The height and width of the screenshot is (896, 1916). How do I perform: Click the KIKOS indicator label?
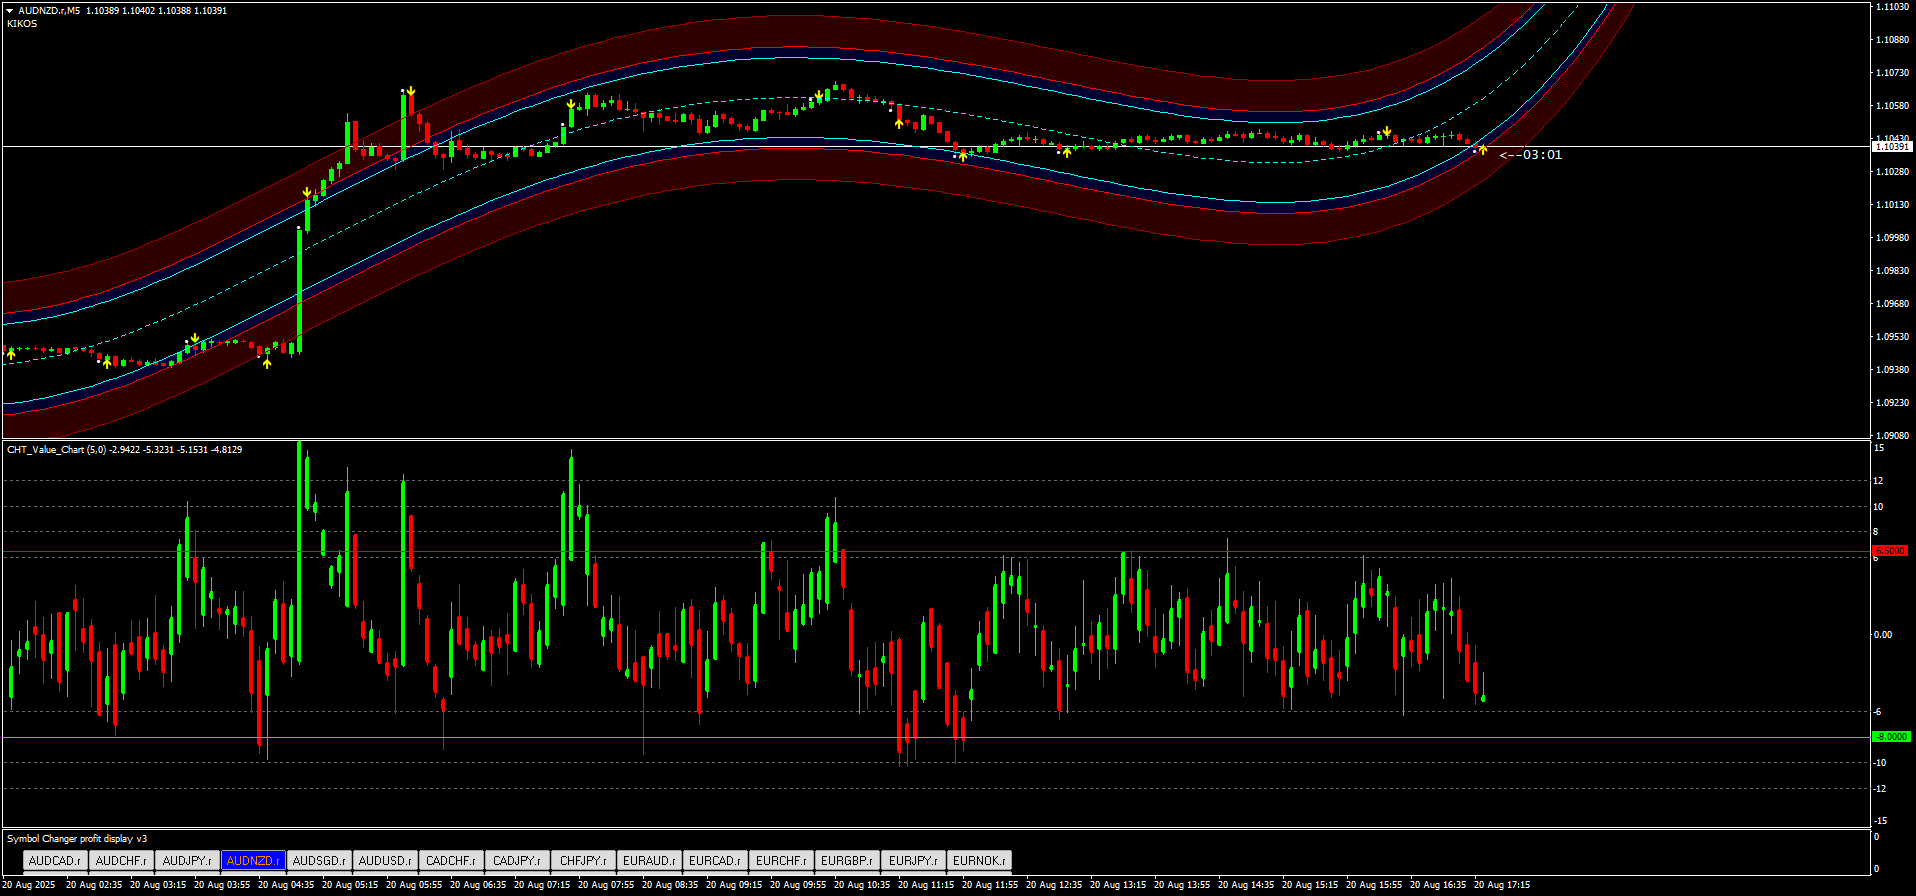(x=22, y=24)
